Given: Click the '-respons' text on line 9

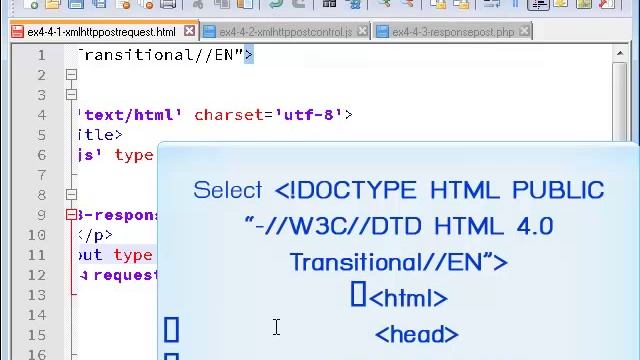Looking at the screenshot, I should (x=121, y=215).
